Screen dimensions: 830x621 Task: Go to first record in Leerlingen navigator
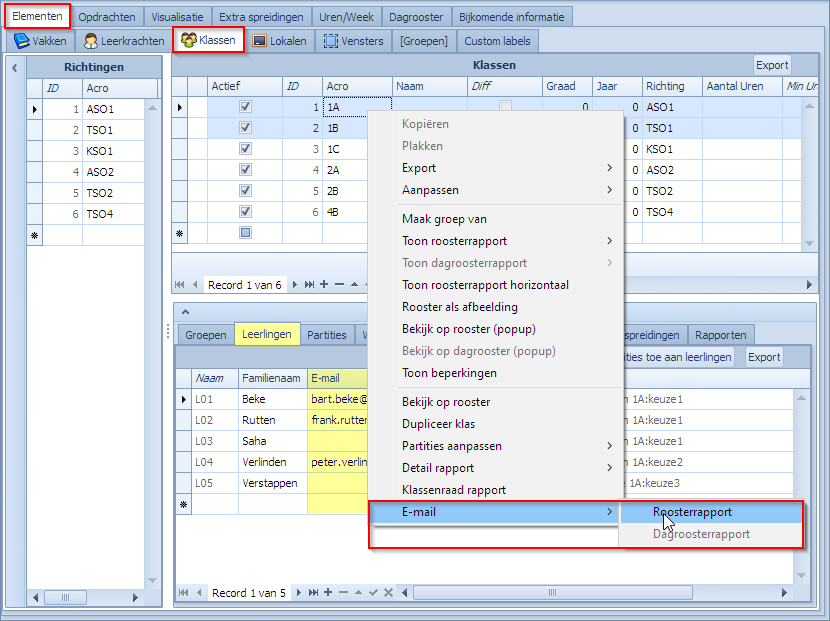coord(183,592)
